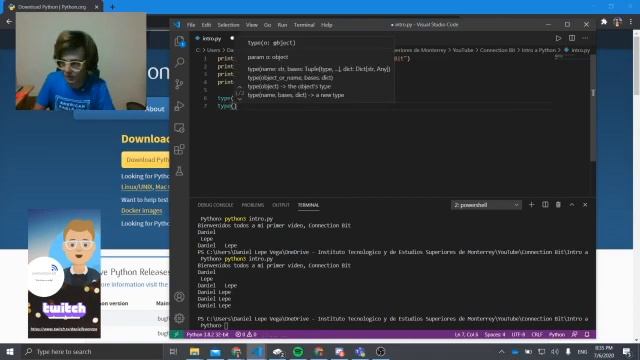The image size is (640, 360).
Task: Open a new browser tab
Action: coord(112,7)
